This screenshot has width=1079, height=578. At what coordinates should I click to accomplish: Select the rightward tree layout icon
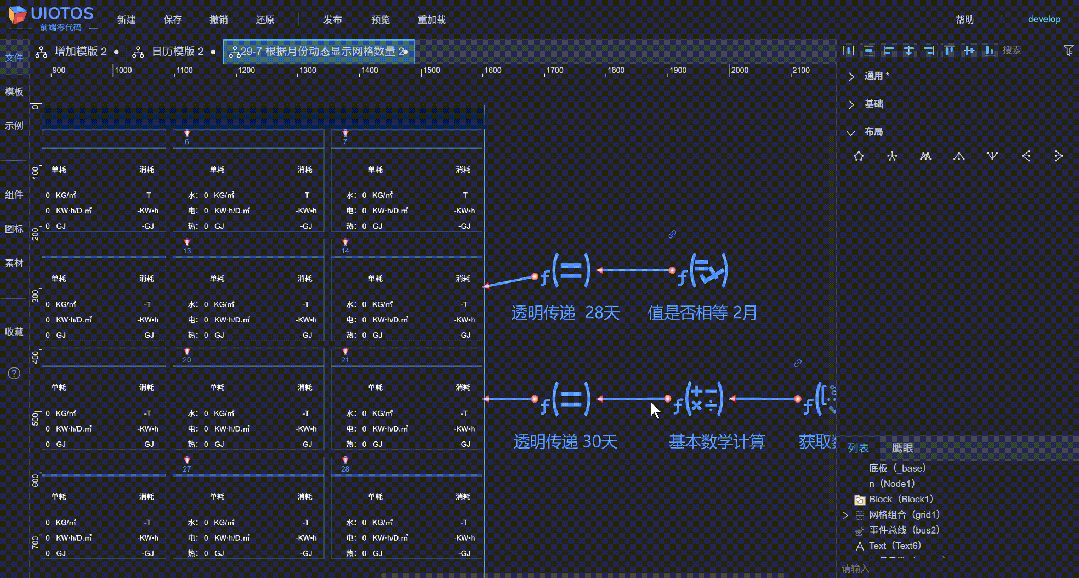1058,156
